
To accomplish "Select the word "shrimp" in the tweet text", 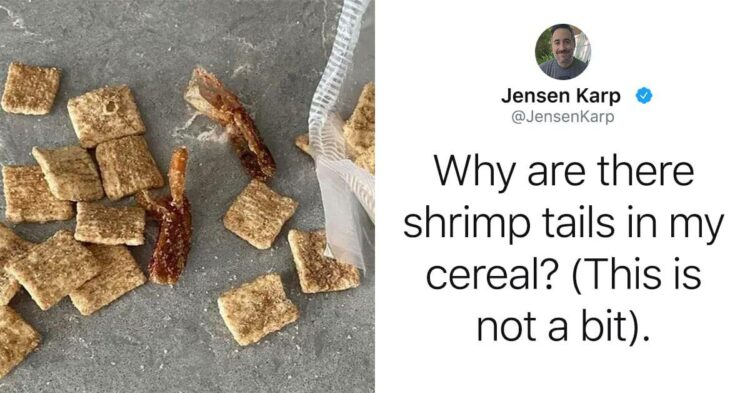I will [466, 225].
